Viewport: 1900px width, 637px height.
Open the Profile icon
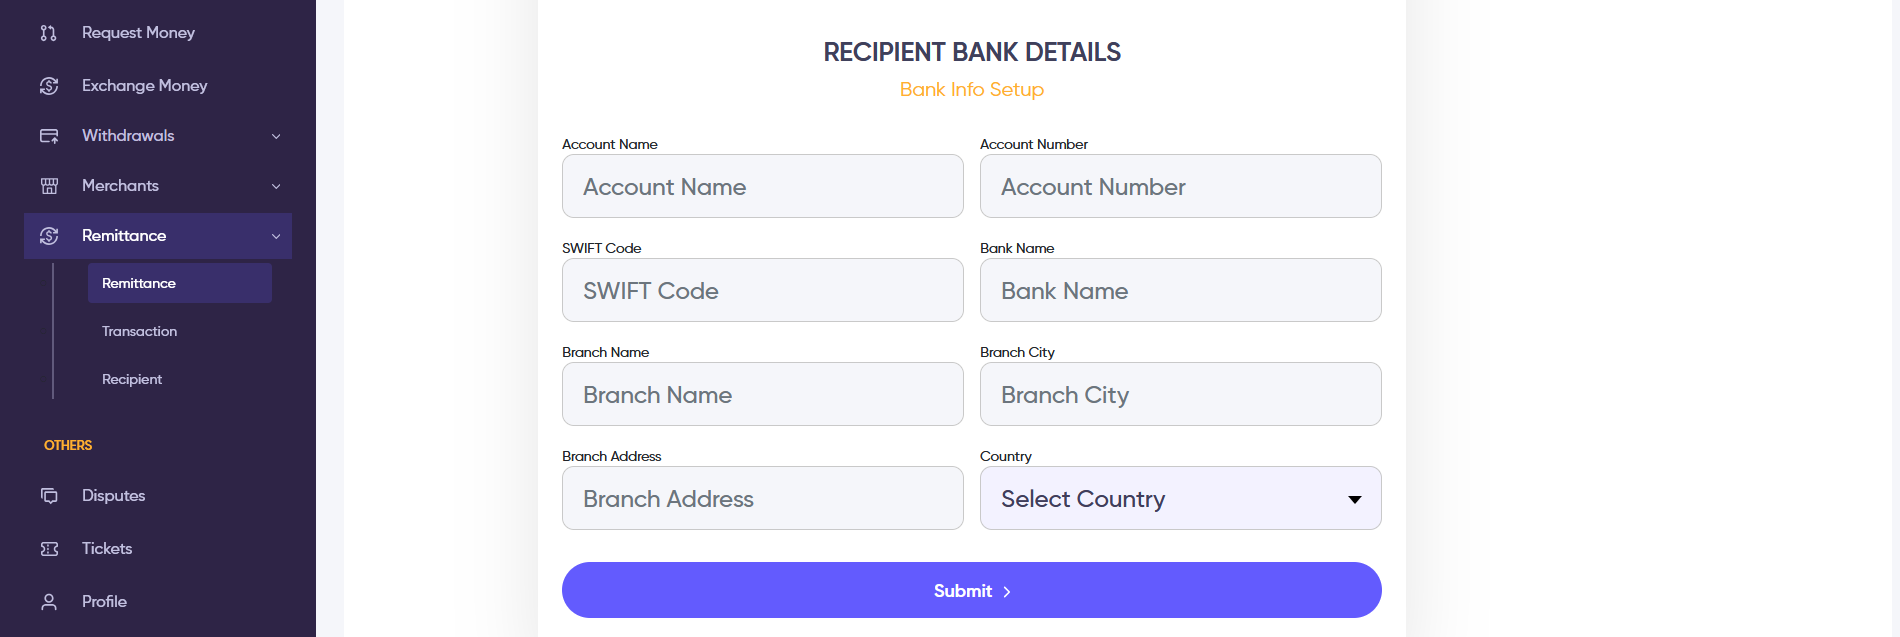click(48, 601)
